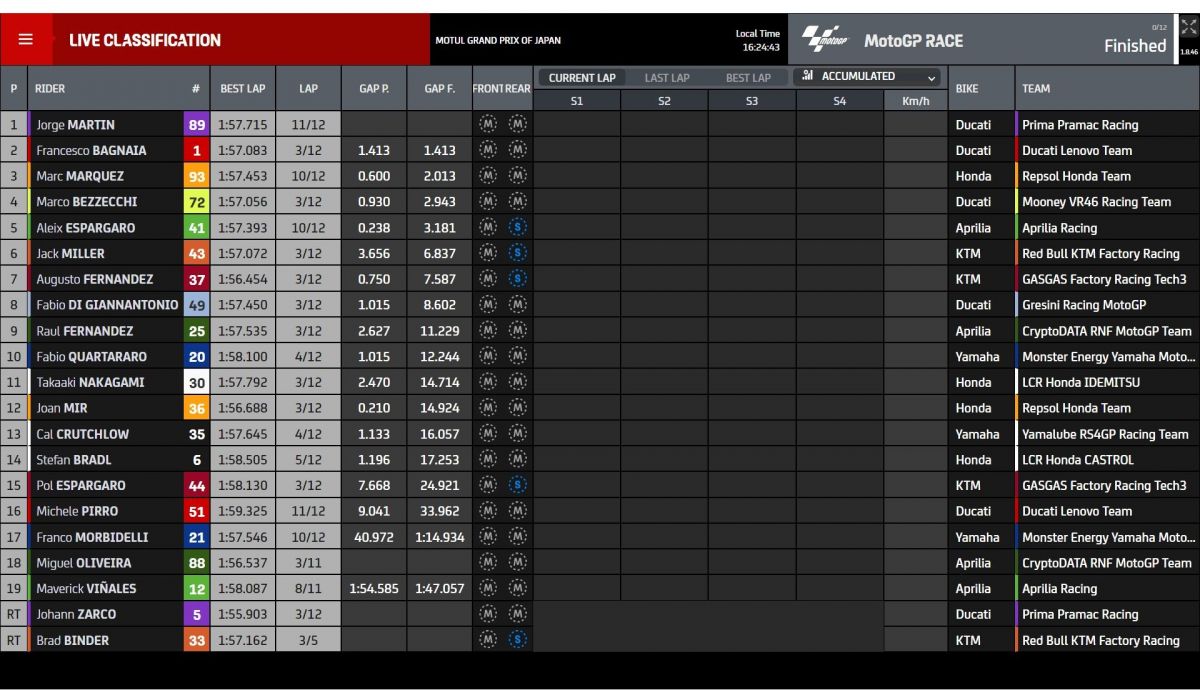The image size is (1200, 690).
Task: Click Augusto Fernandez's soft rear tyre icon
Action: 517,279
